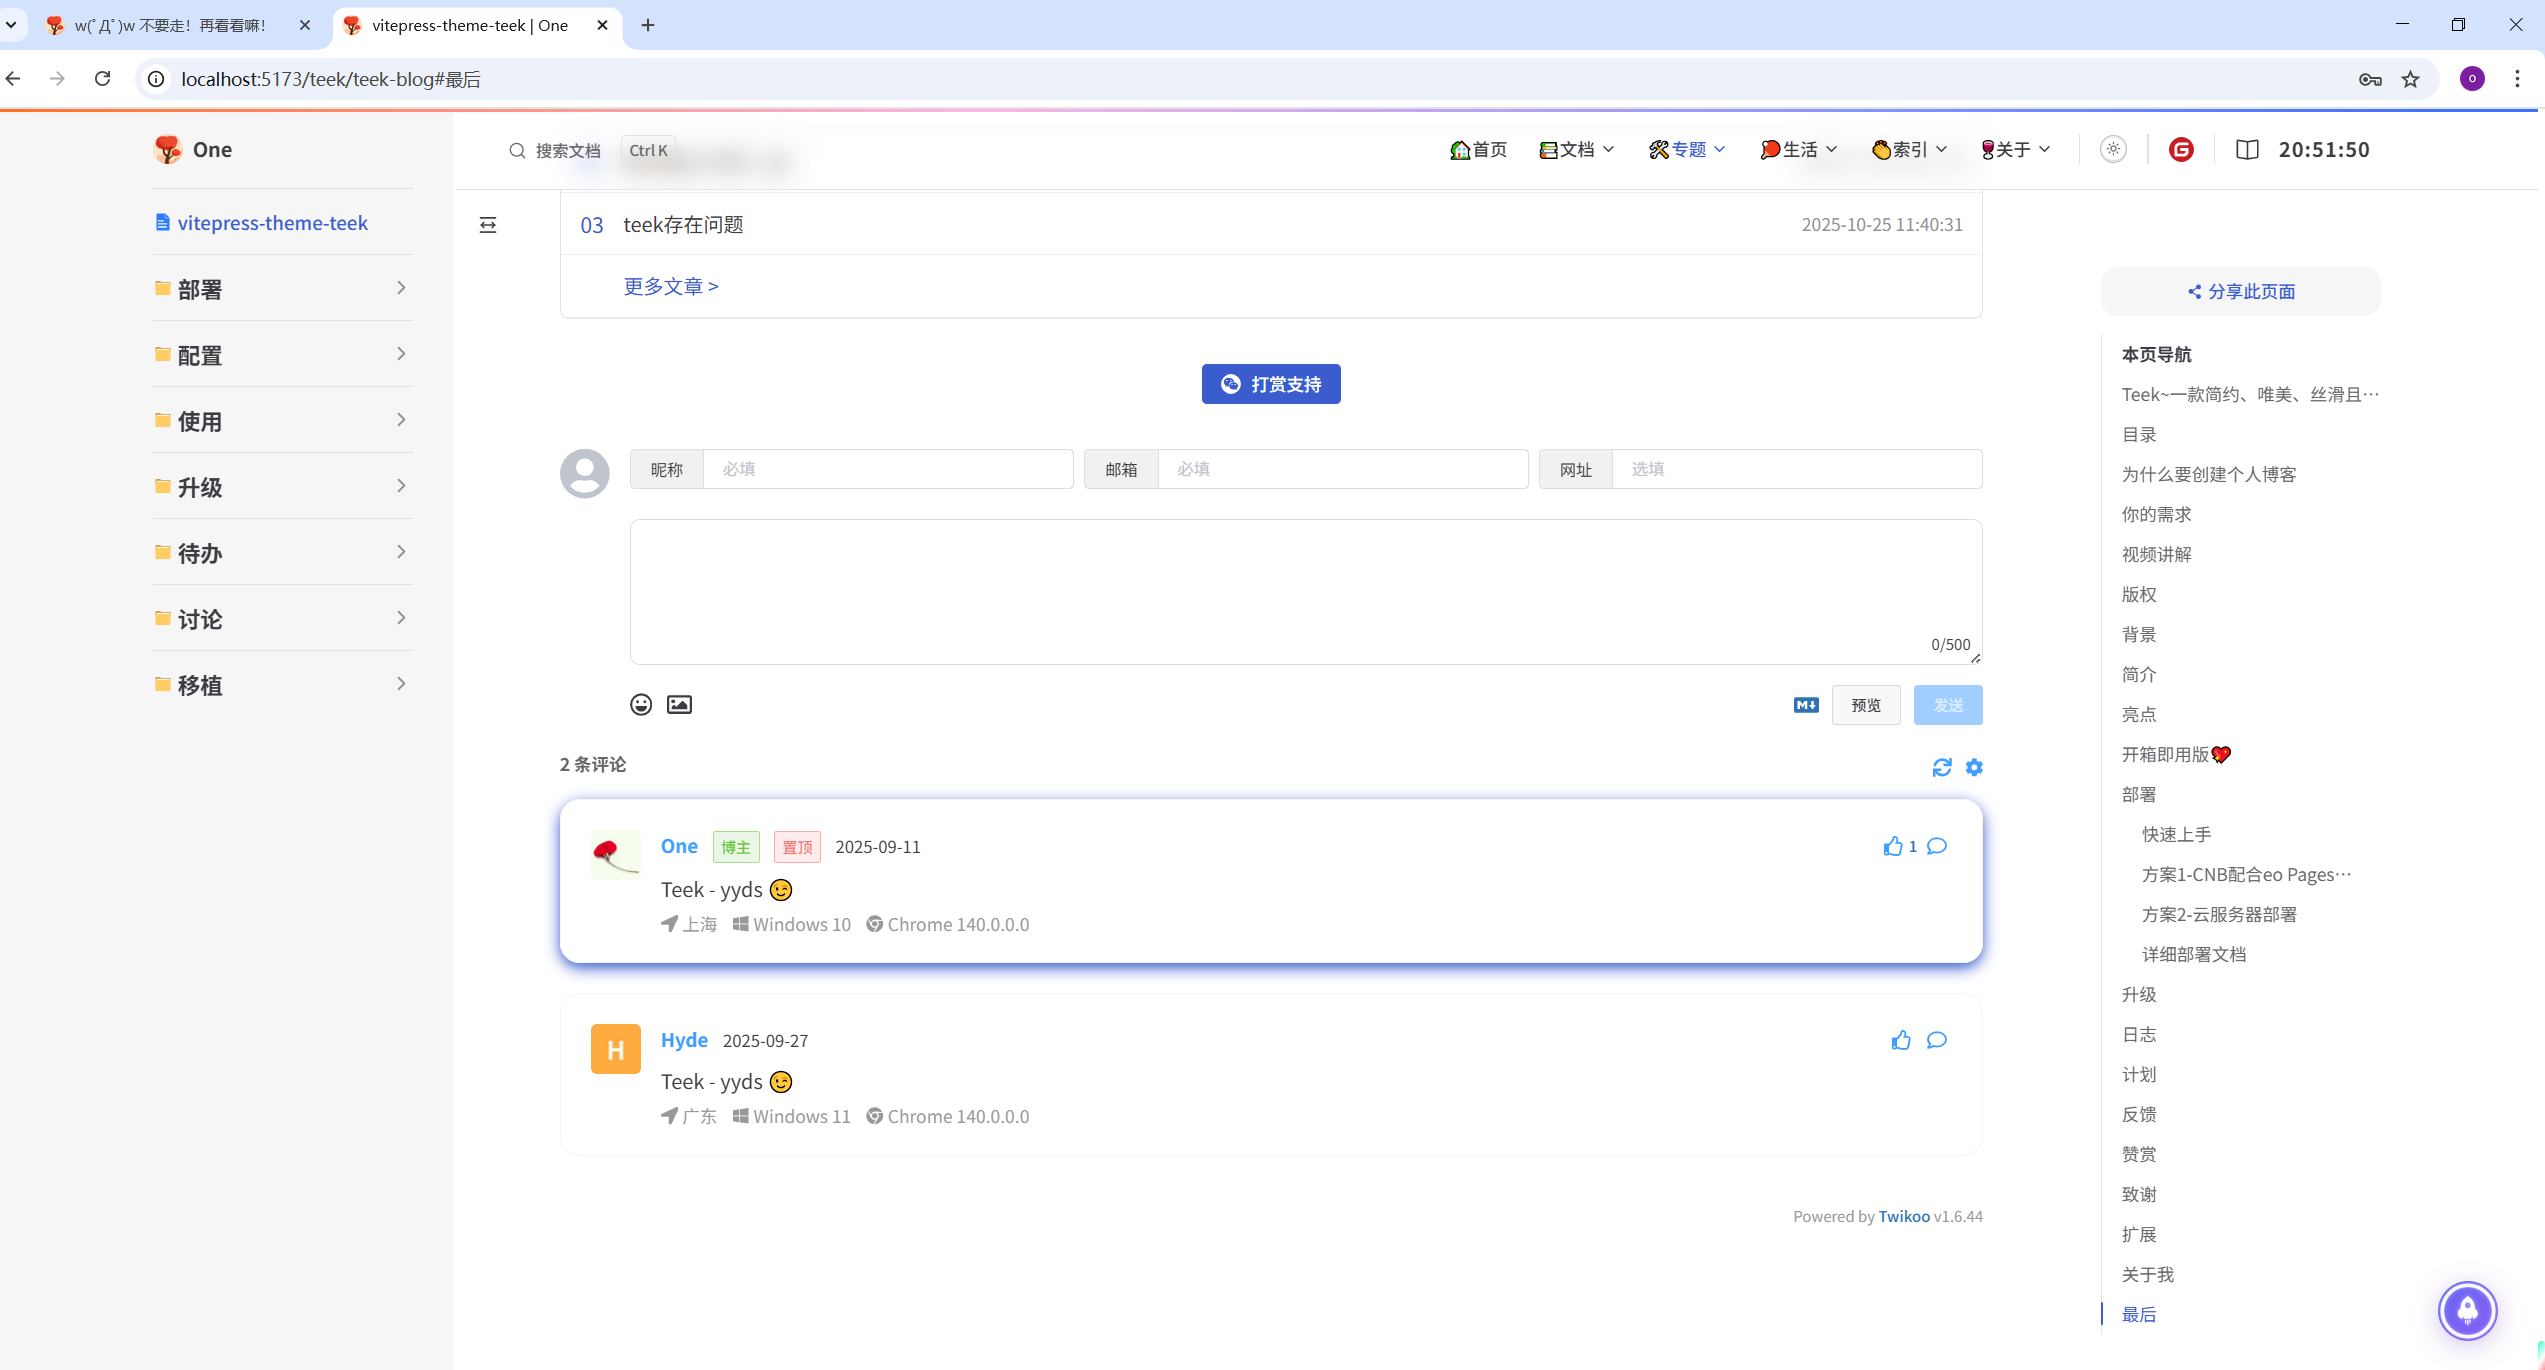Click the emoji picker icon below the comment box
Image resolution: width=2545 pixels, height=1370 pixels.
coord(641,705)
